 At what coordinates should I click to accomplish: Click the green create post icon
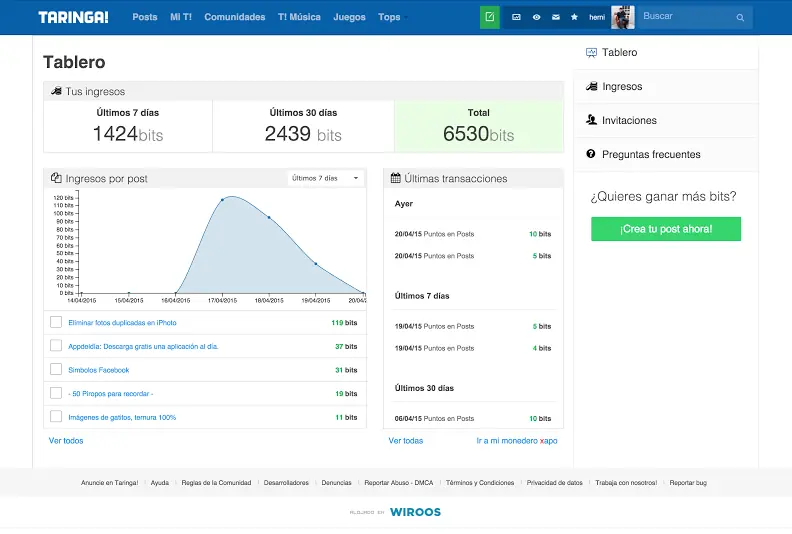[x=489, y=17]
